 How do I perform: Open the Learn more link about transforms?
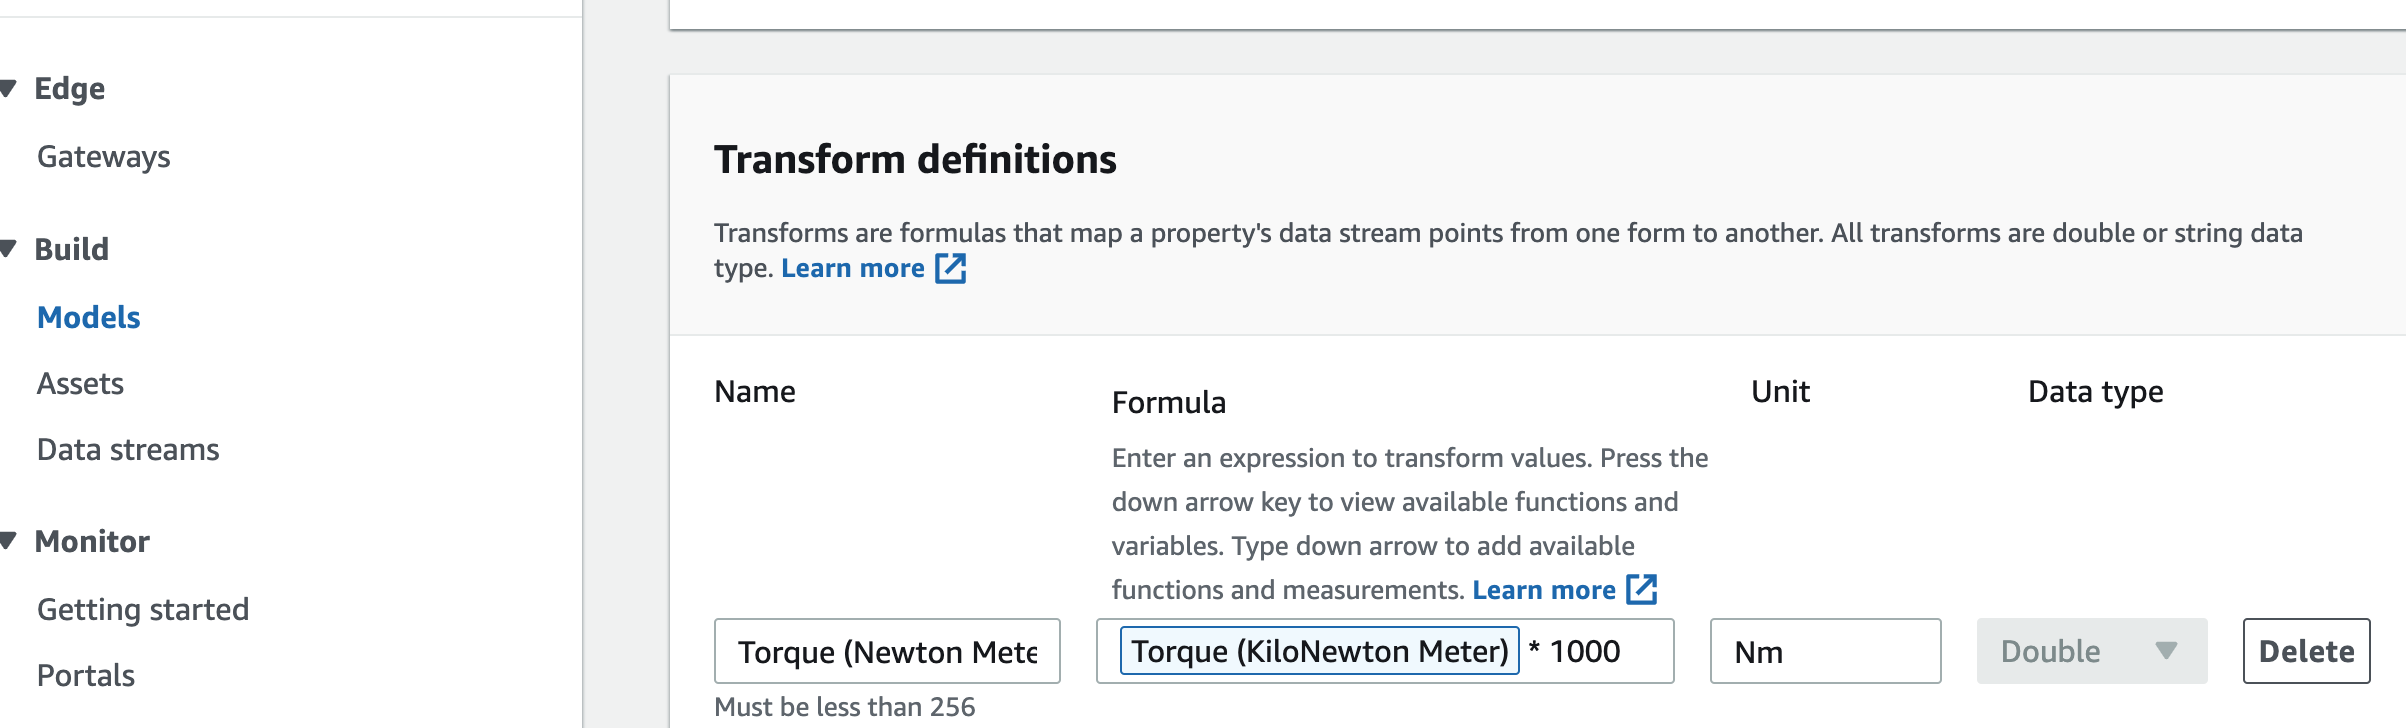[x=853, y=268]
